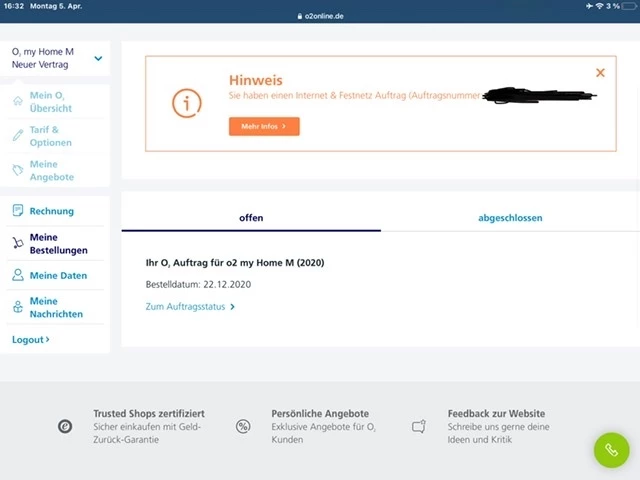The width and height of the screenshot is (640, 480).
Task: Tap the o2online.de address bar
Action: pos(320,16)
